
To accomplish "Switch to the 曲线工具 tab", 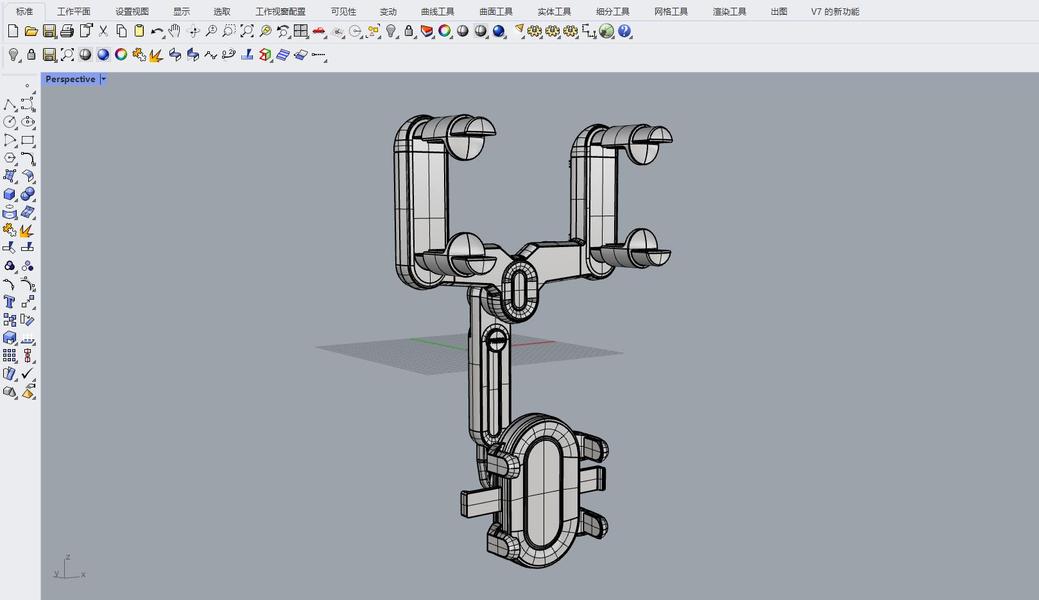I will (x=437, y=11).
